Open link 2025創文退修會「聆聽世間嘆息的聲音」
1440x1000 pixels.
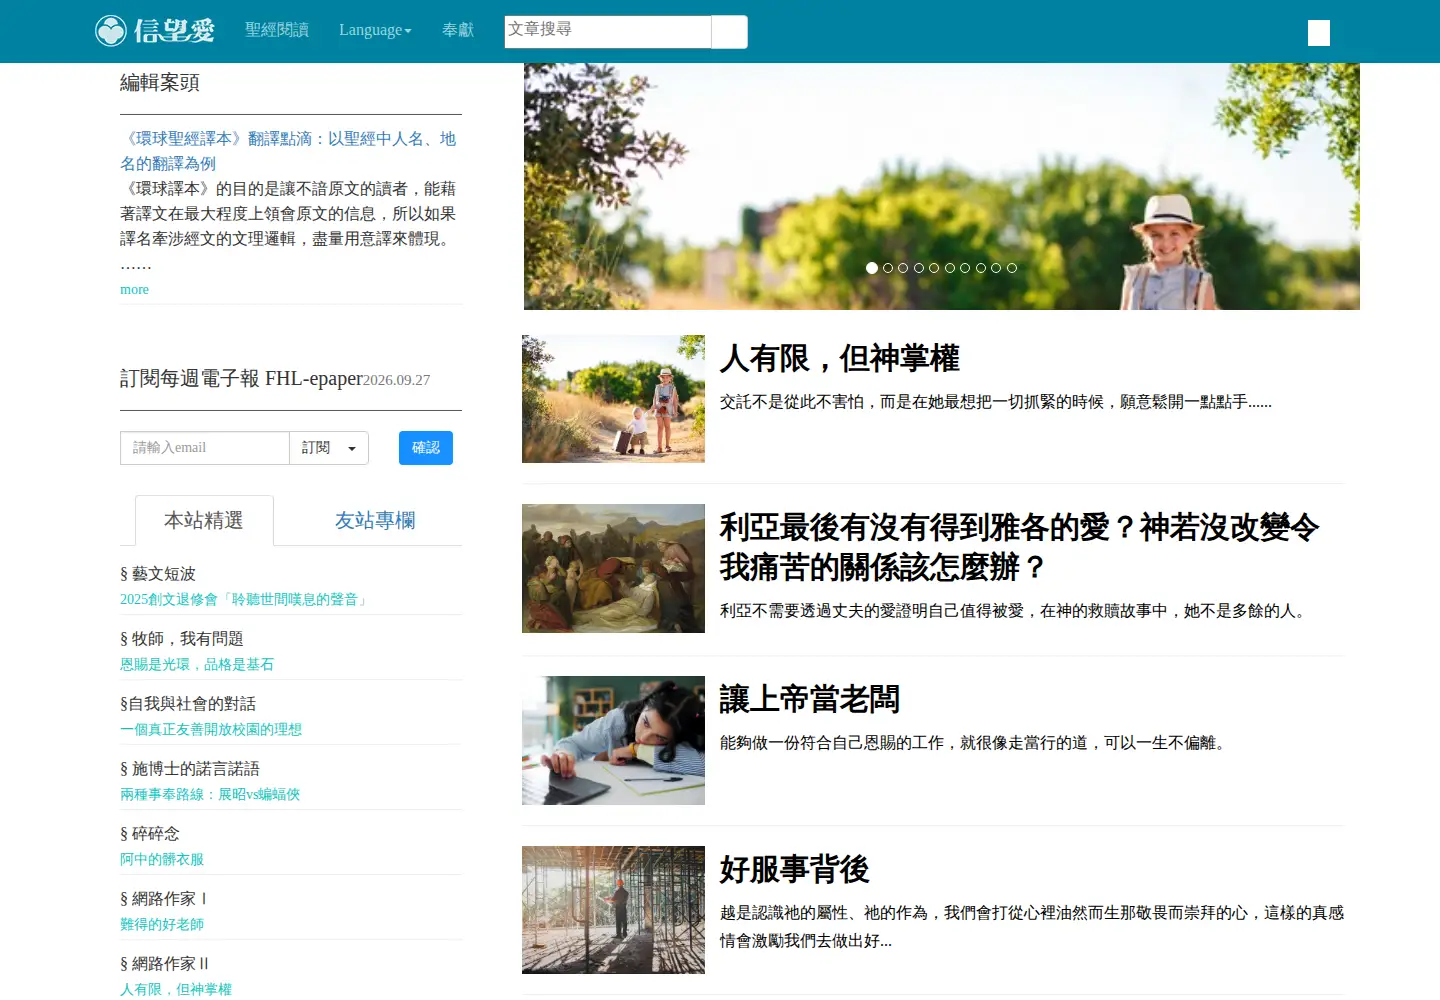[x=245, y=599]
